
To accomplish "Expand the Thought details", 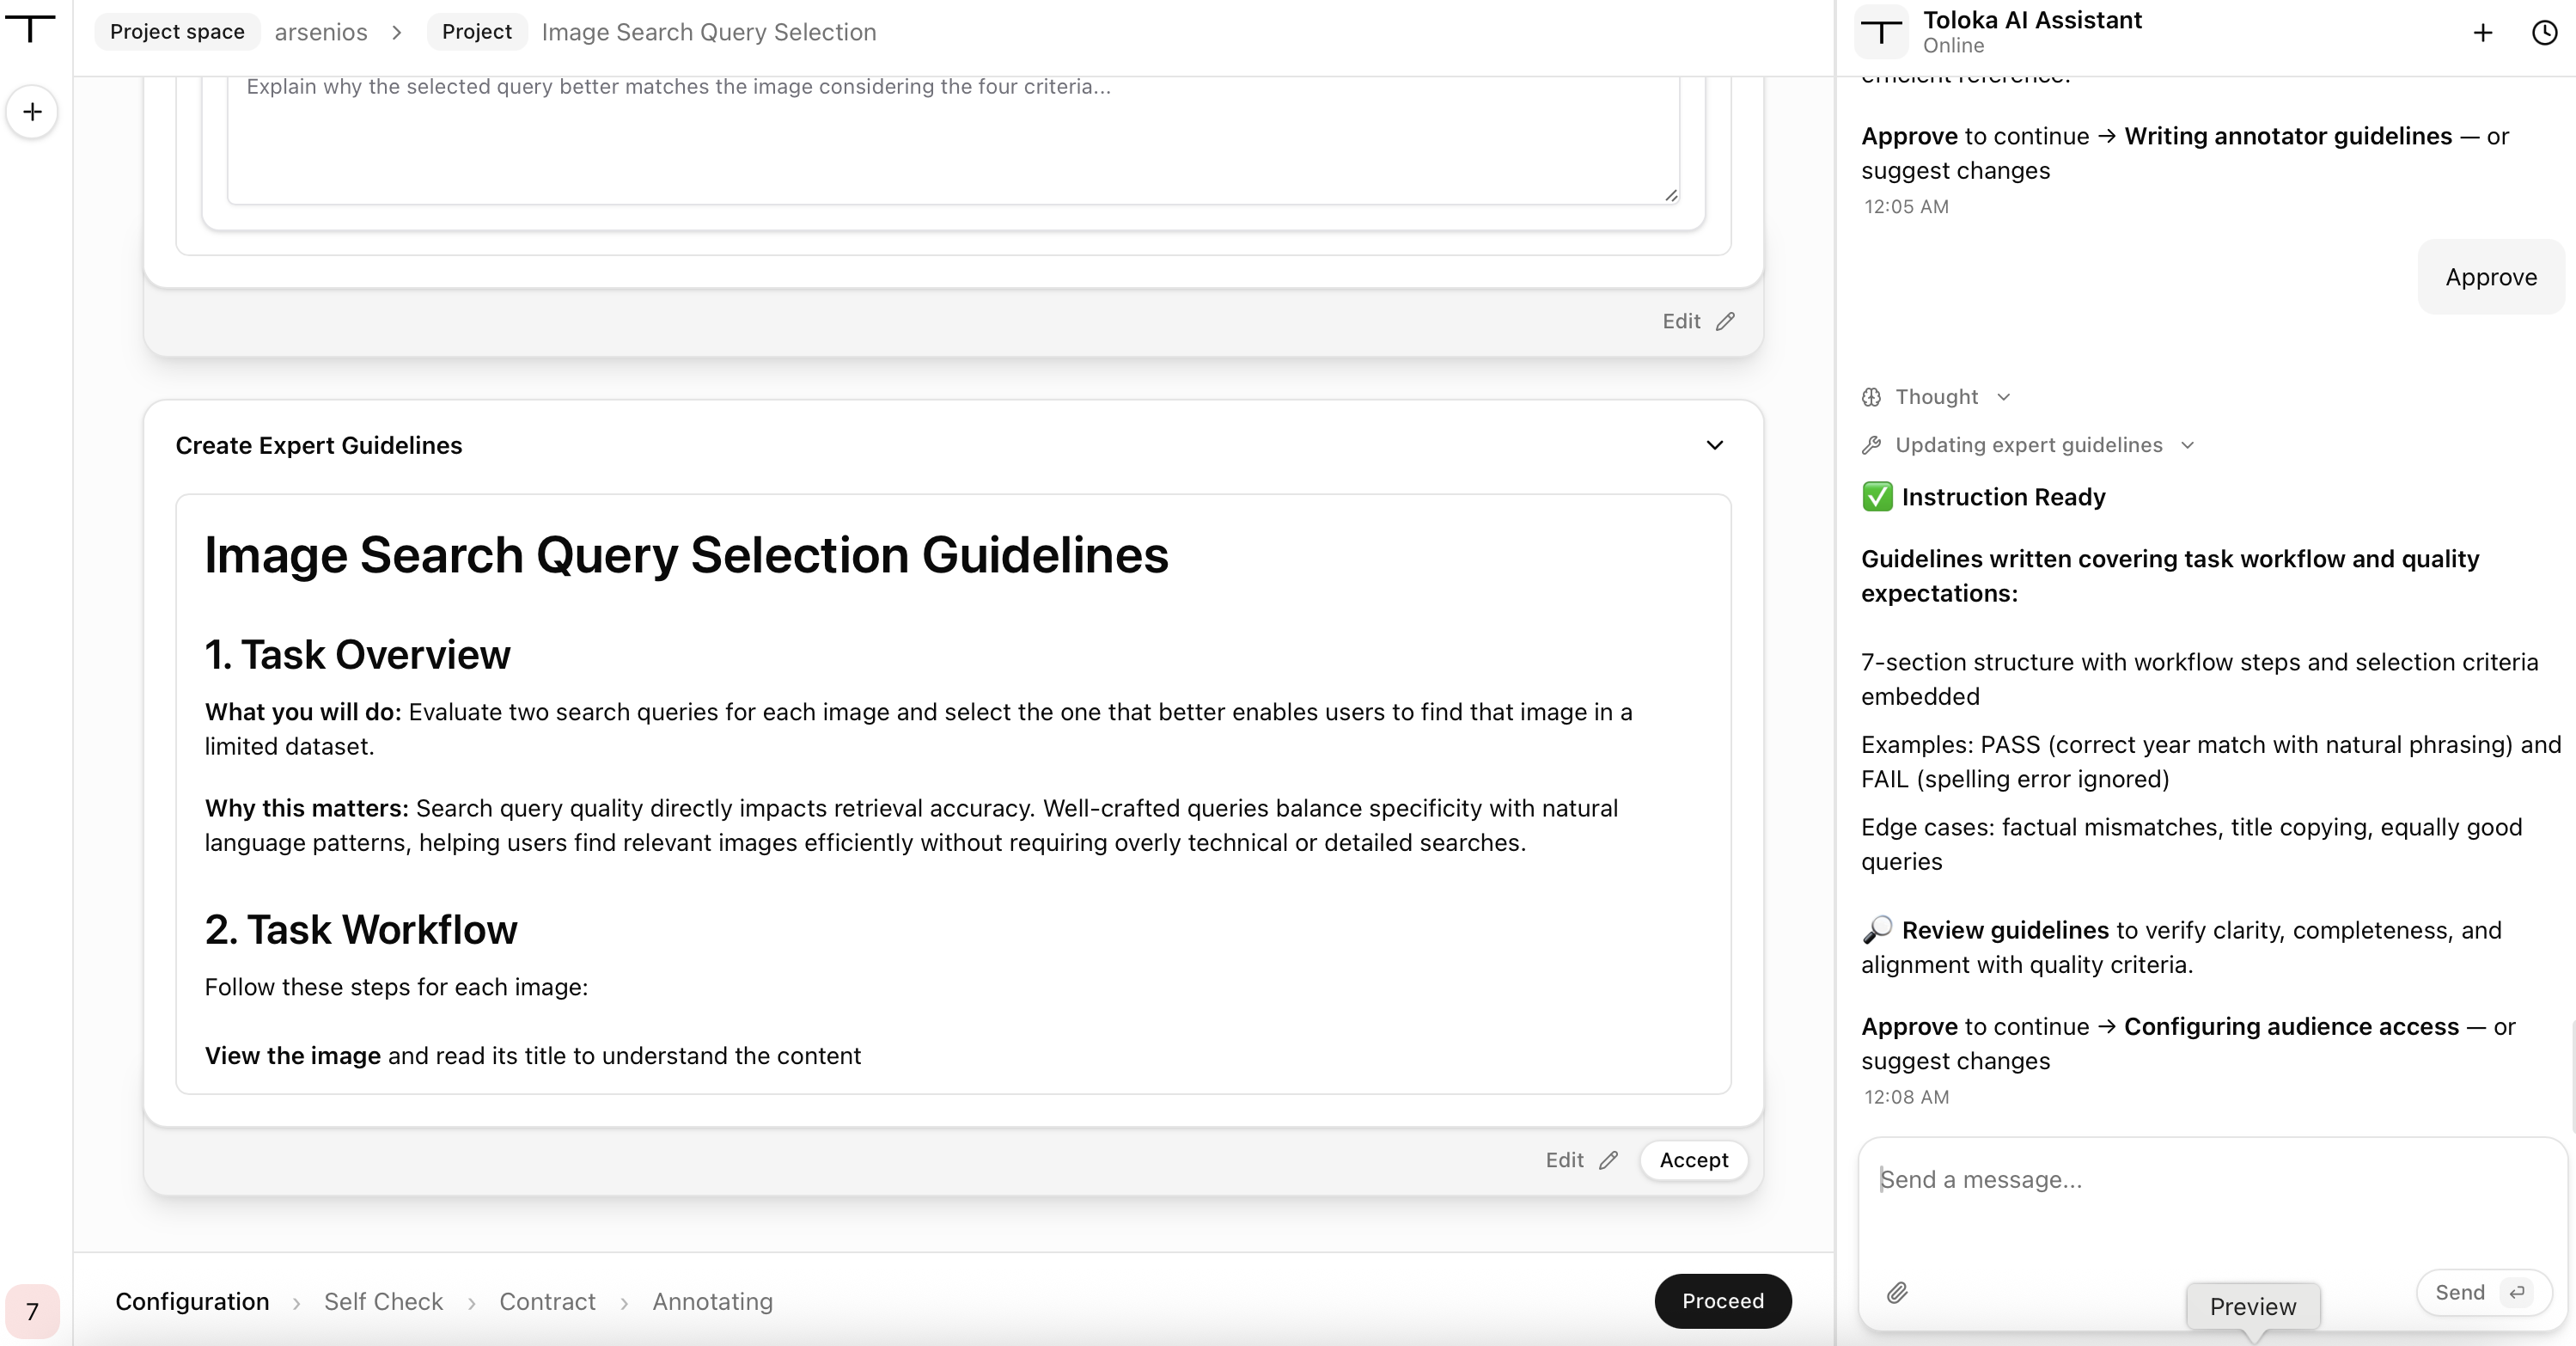I will (x=1936, y=397).
